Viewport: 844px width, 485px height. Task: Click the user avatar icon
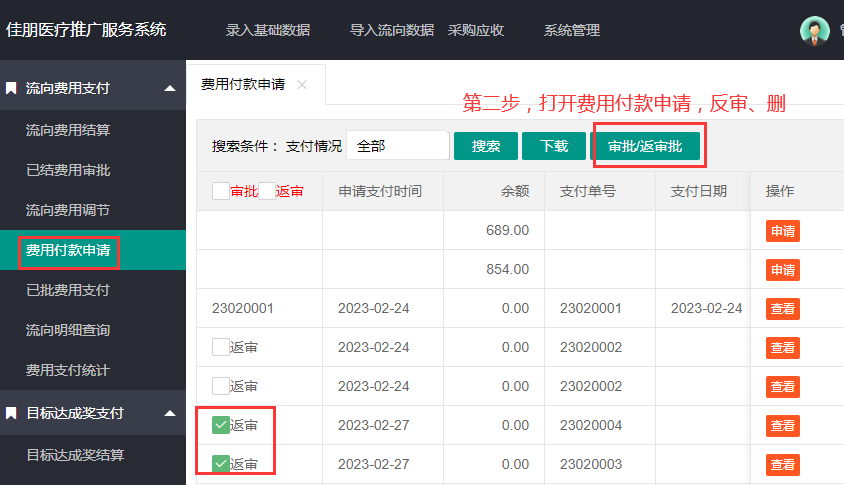click(x=815, y=30)
